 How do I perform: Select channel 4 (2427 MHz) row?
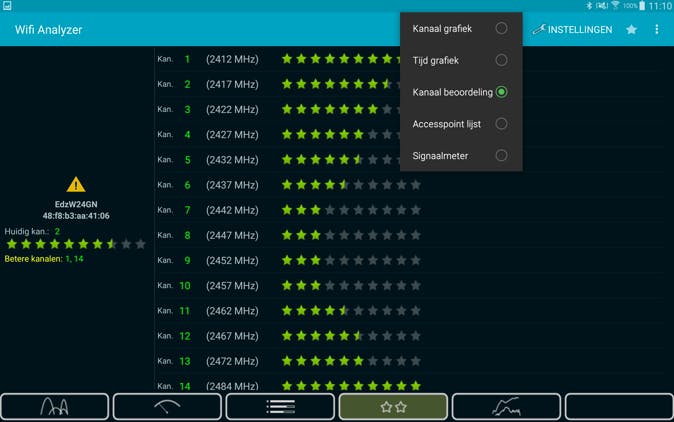278,135
